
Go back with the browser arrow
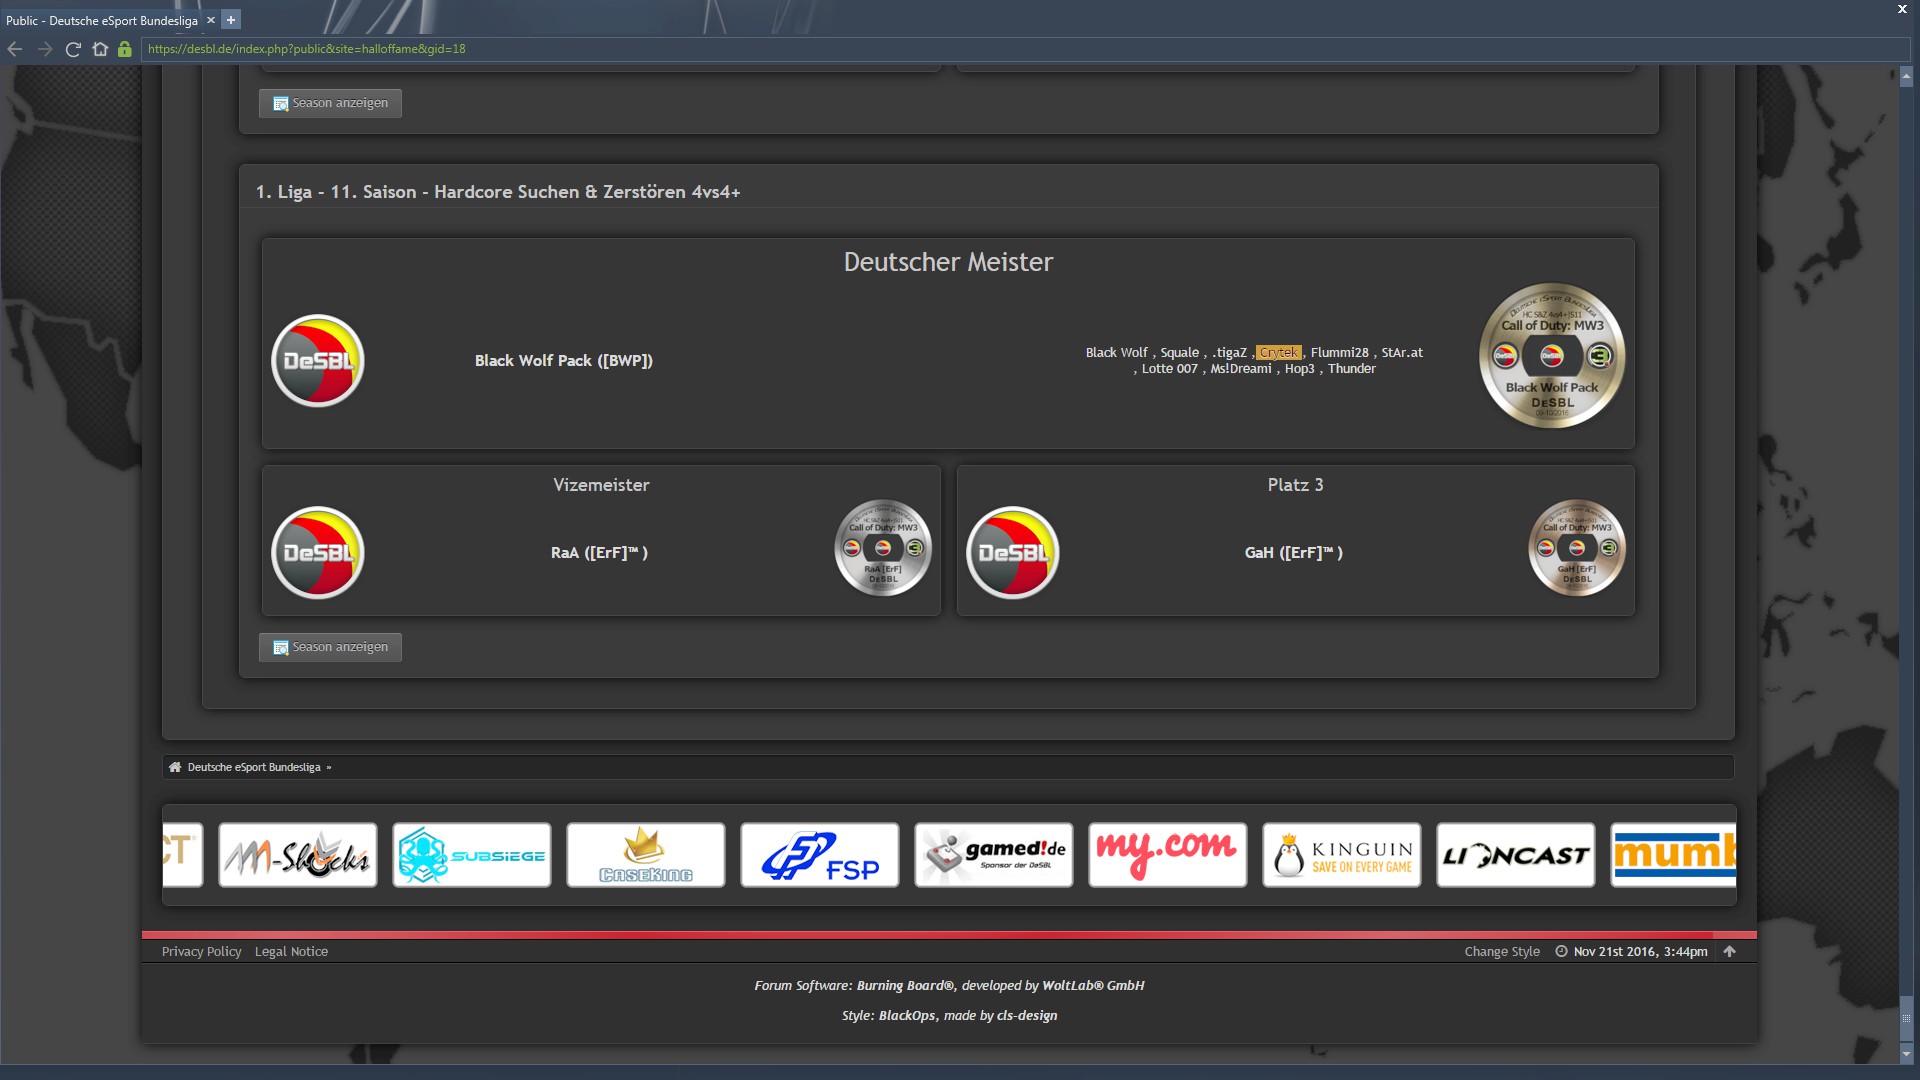point(15,49)
